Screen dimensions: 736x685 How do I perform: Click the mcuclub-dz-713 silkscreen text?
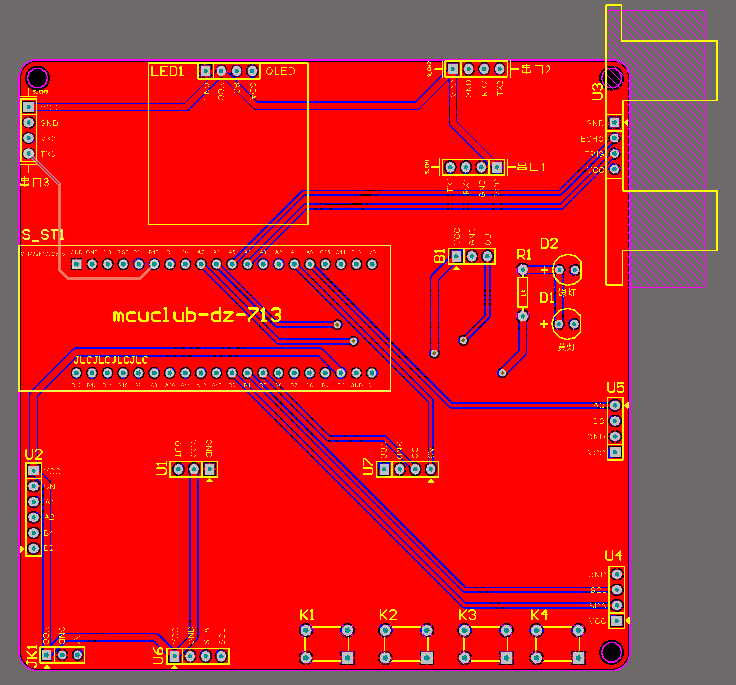(197, 315)
